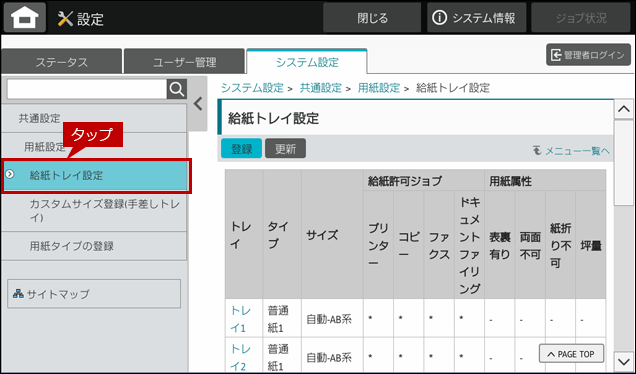
Task: Click the 更新 refresh button
Action: tap(286, 148)
